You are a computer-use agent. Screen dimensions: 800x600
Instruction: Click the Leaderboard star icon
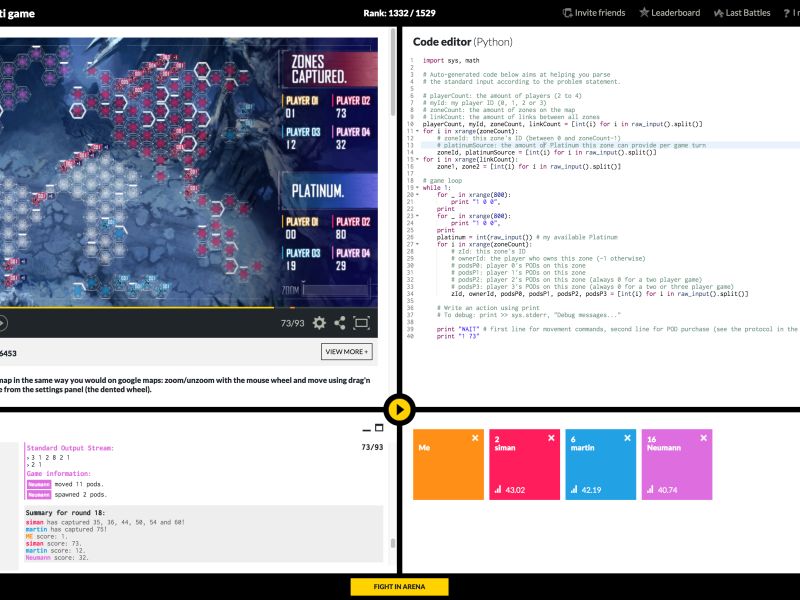tap(644, 12)
